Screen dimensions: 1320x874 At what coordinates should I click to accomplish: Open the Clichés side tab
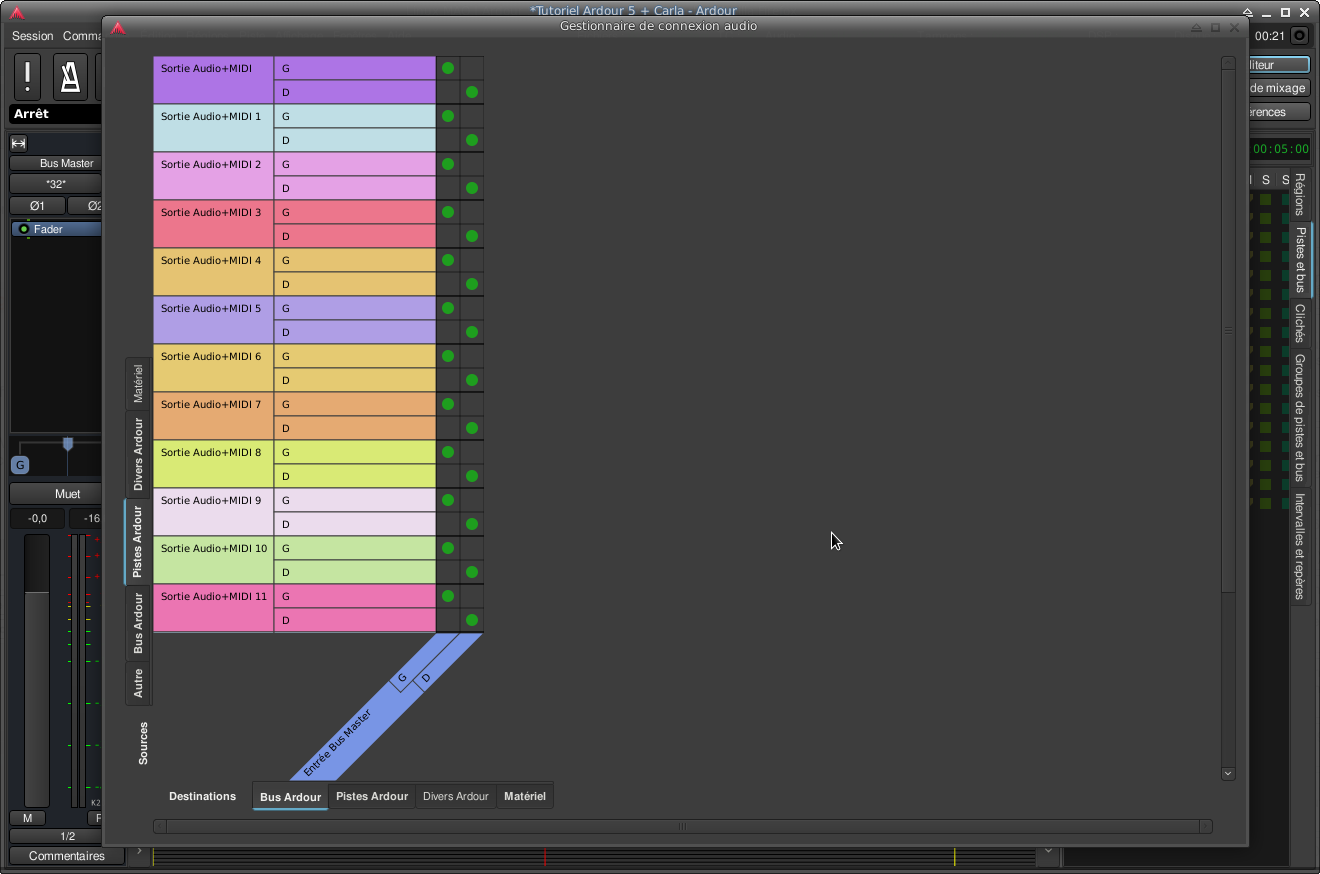click(x=1300, y=323)
